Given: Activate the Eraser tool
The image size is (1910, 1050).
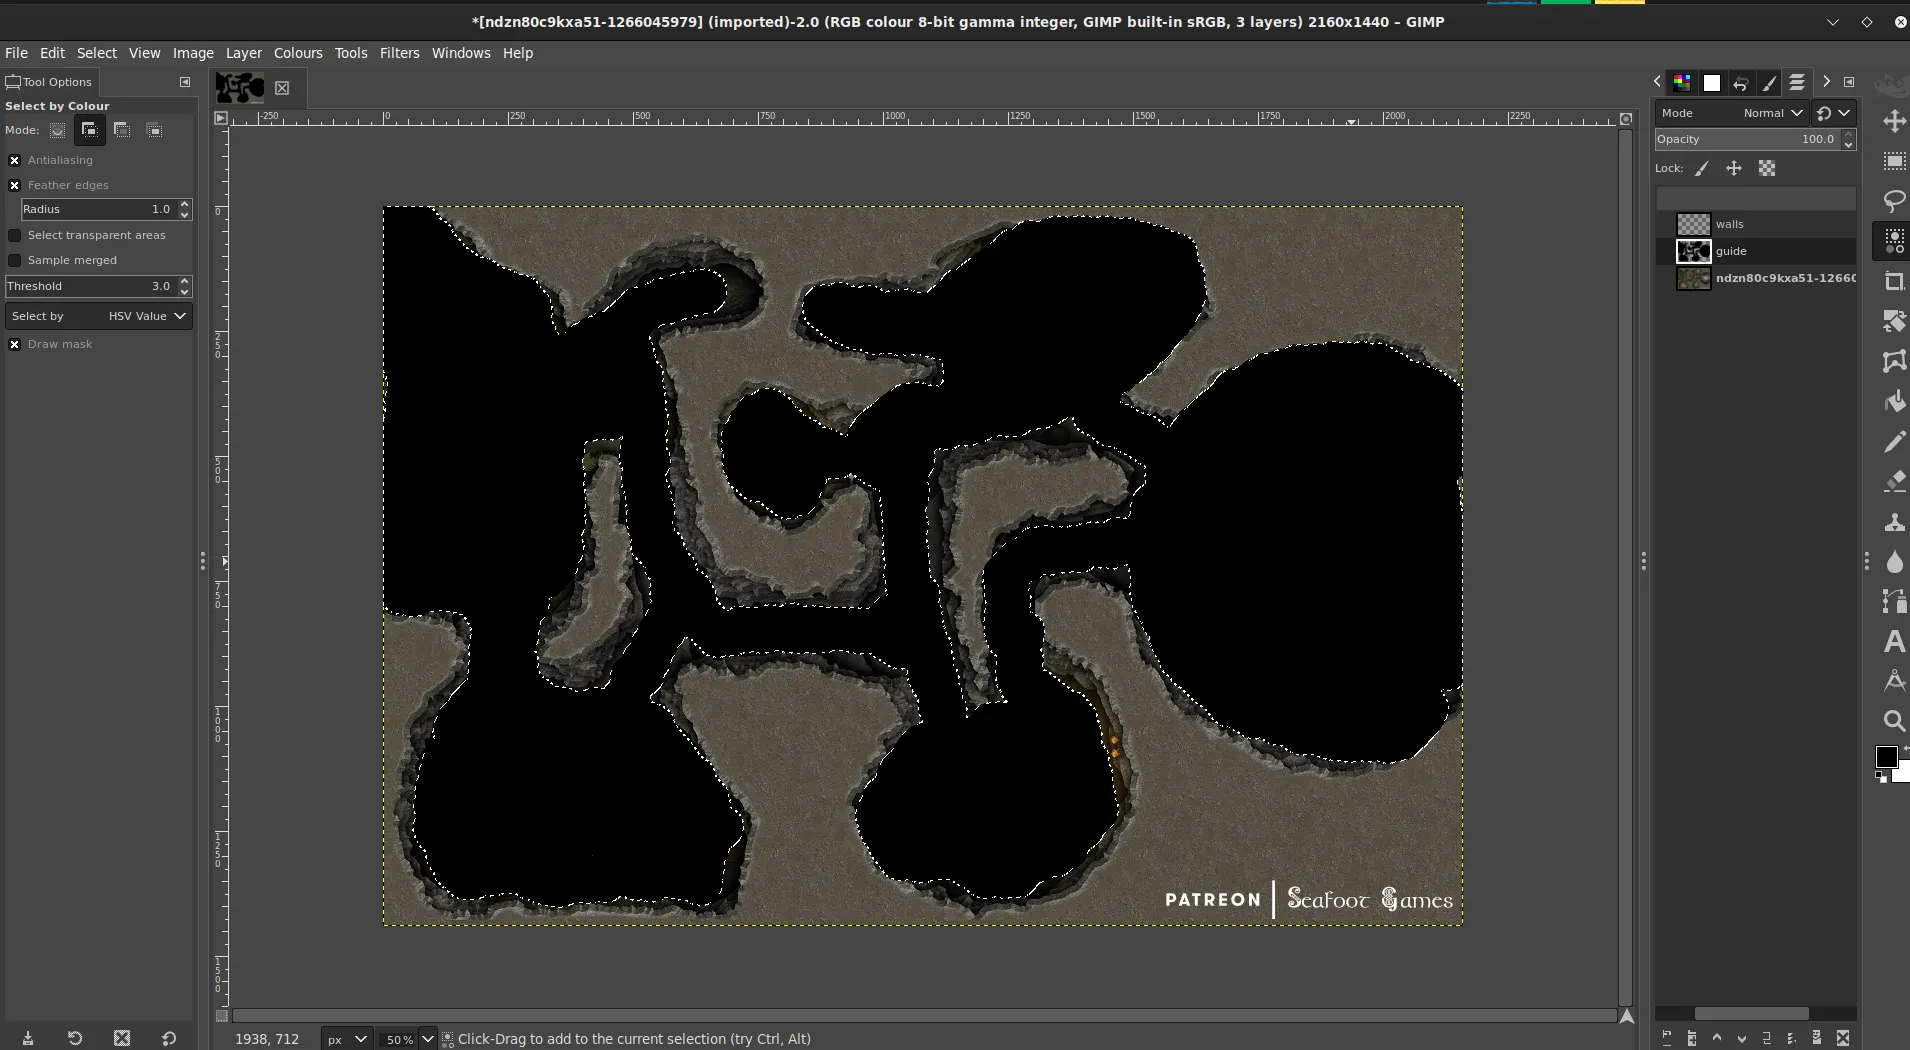Looking at the screenshot, I should pyautogui.click(x=1894, y=482).
